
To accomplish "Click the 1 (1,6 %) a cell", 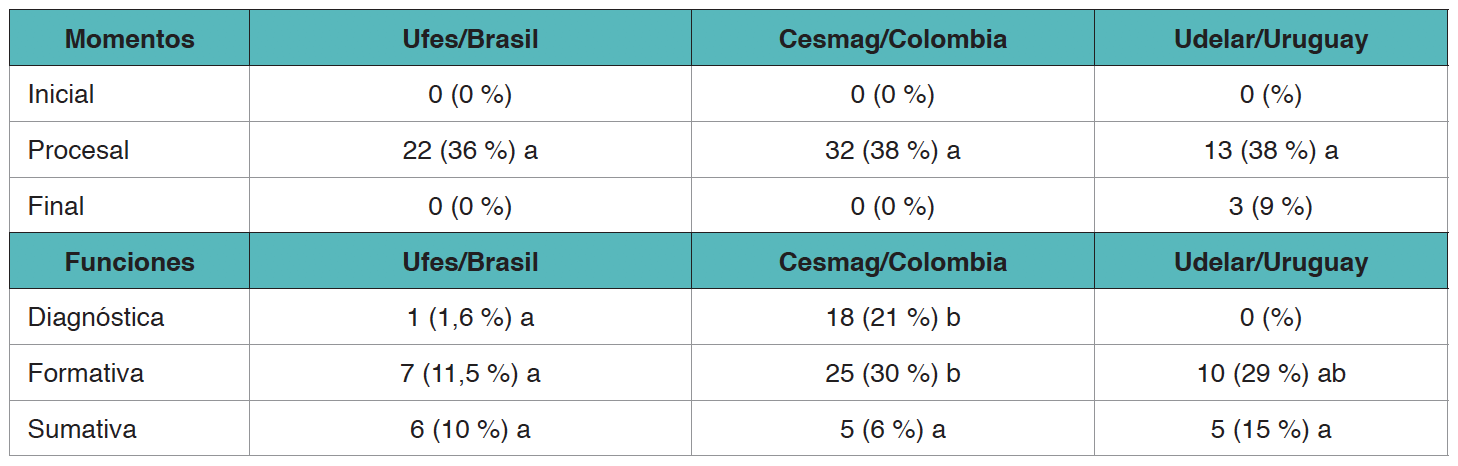I will click(x=470, y=318).
